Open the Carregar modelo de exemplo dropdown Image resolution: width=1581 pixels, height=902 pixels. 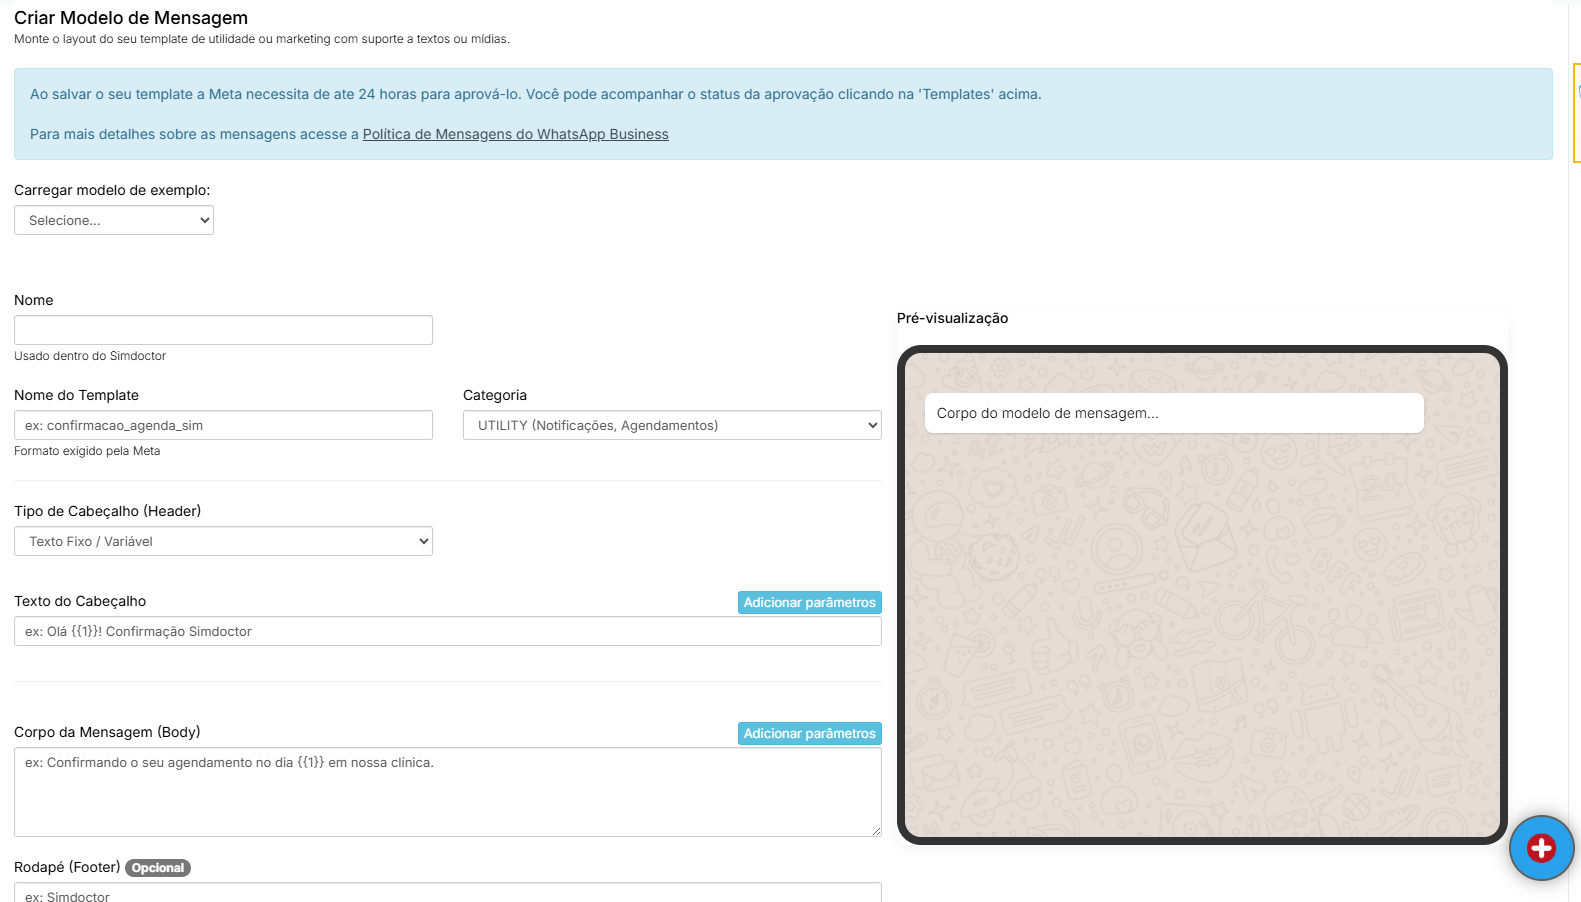pyautogui.click(x=114, y=220)
